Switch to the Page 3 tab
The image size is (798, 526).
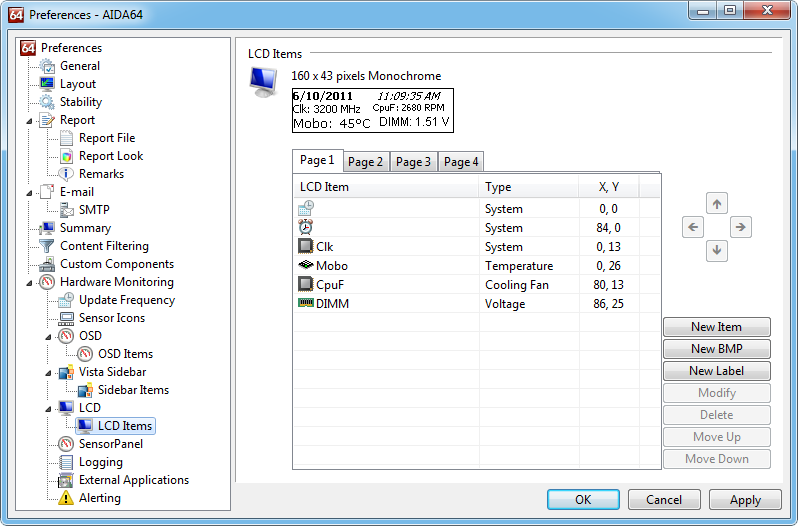[x=414, y=162]
